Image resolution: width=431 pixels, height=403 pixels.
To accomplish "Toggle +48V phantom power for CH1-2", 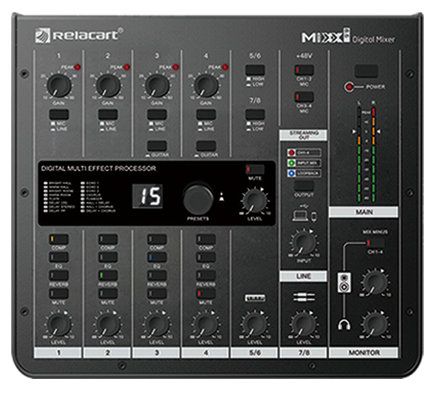I will pyautogui.click(x=304, y=70).
